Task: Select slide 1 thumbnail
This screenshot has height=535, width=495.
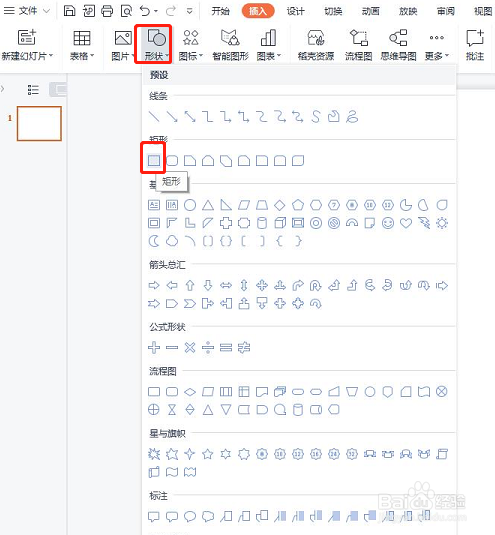Action: (39, 124)
